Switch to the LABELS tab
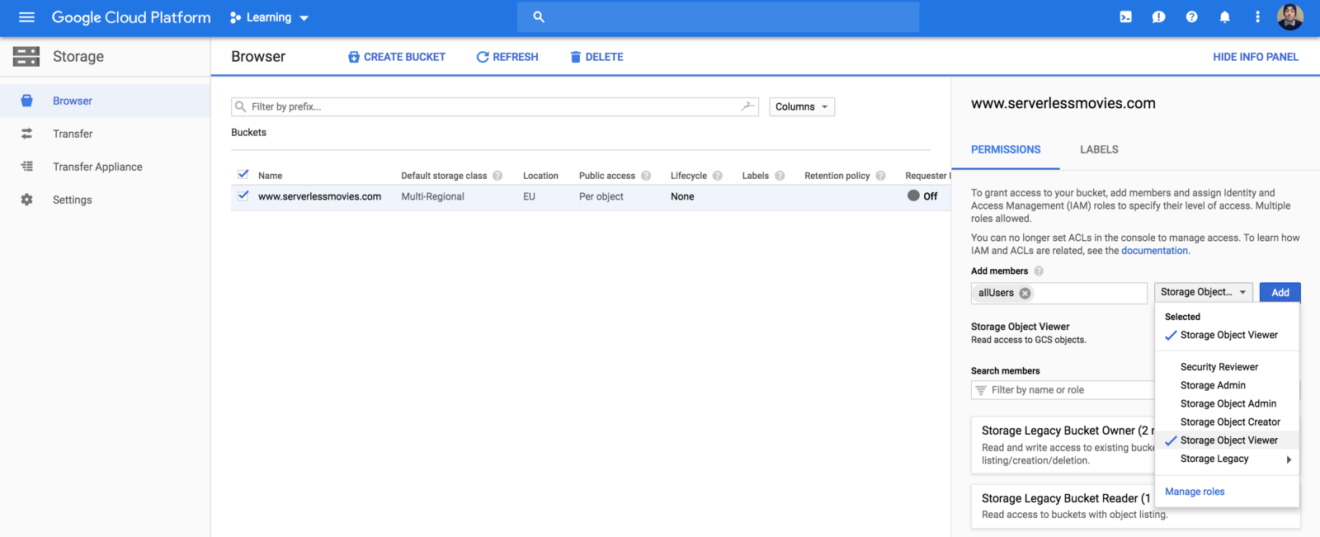 pyautogui.click(x=1099, y=149)
